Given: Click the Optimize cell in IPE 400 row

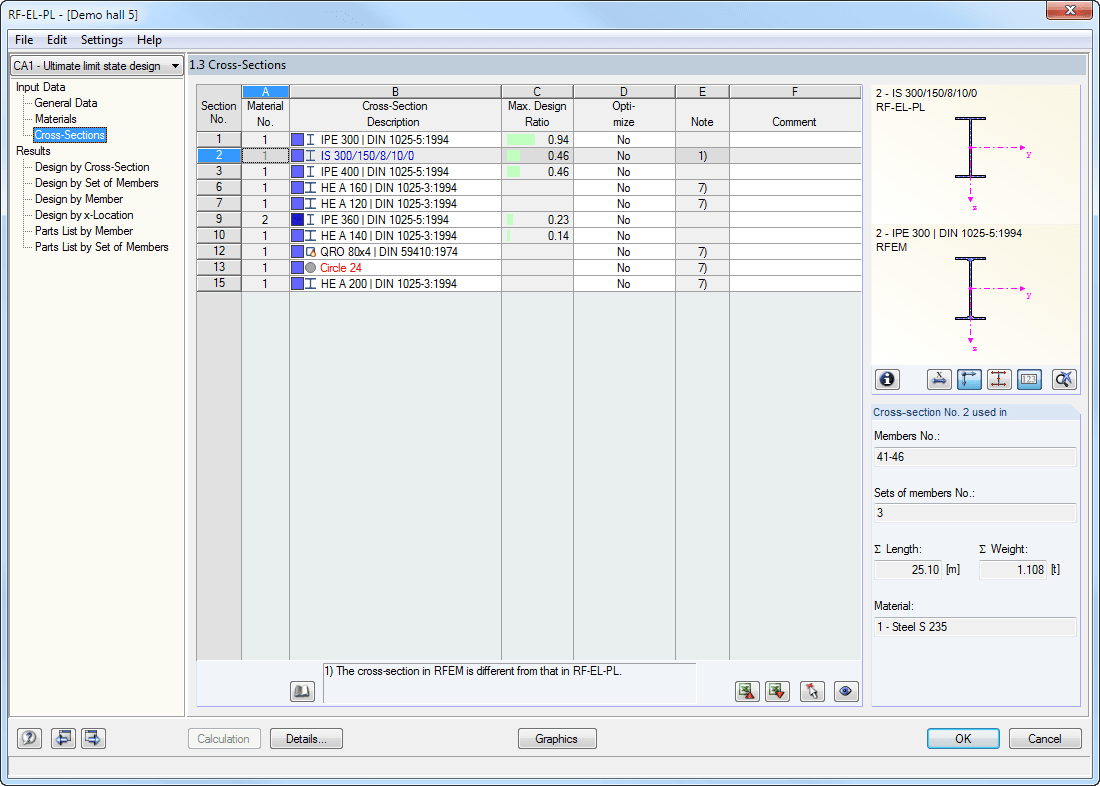Looking at the screenshot, I should (x=624, y=172).
